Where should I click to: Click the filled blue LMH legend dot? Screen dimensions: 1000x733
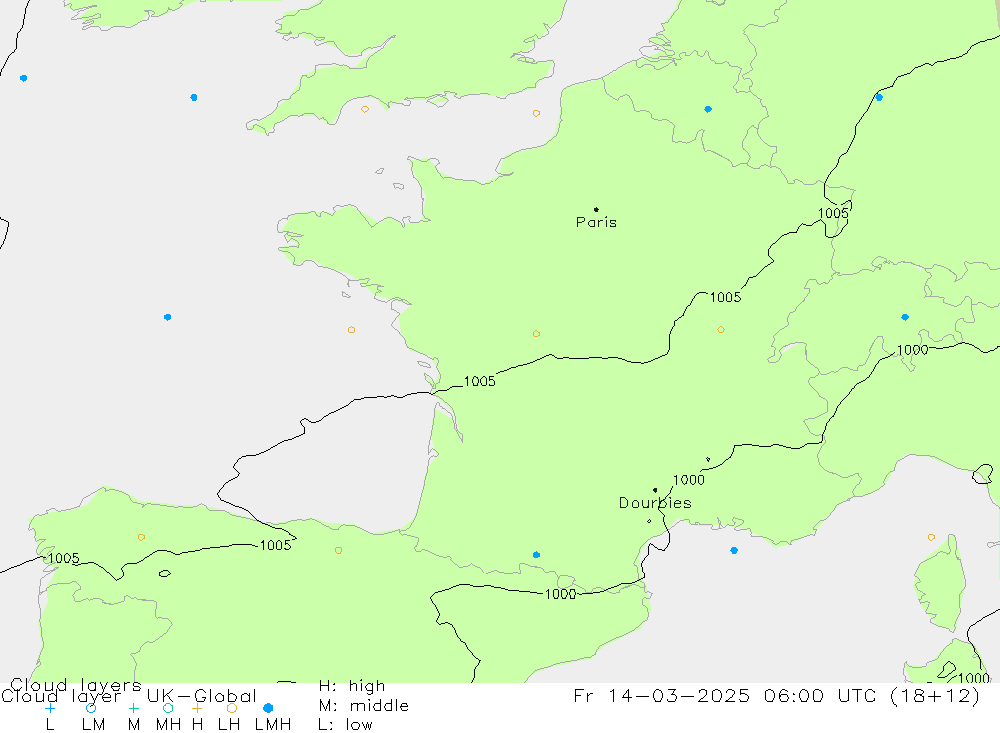[268, 708]
